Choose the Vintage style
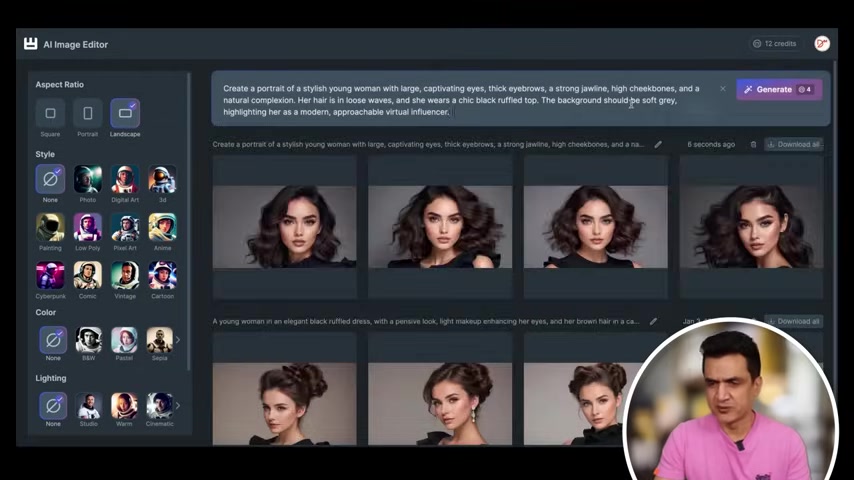Viewport: 854px width, 480px height. (125, 275)
